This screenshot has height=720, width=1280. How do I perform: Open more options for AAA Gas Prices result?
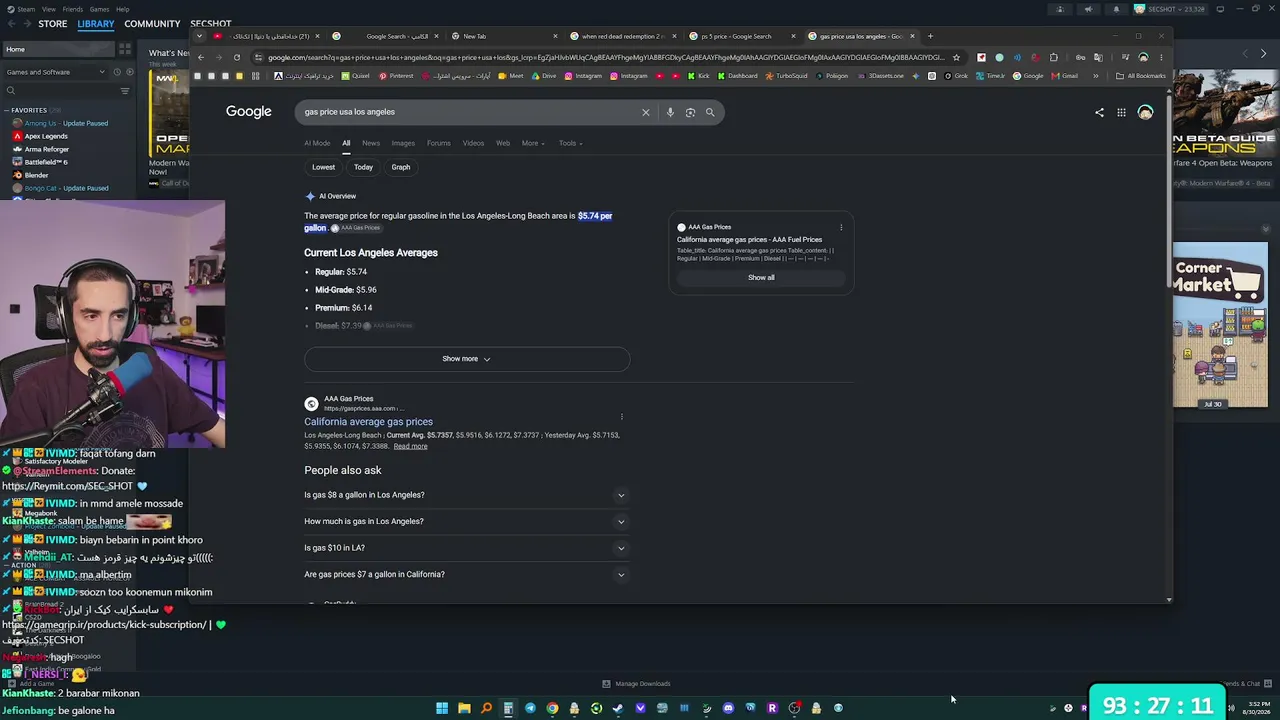click(x=621, y=417)
